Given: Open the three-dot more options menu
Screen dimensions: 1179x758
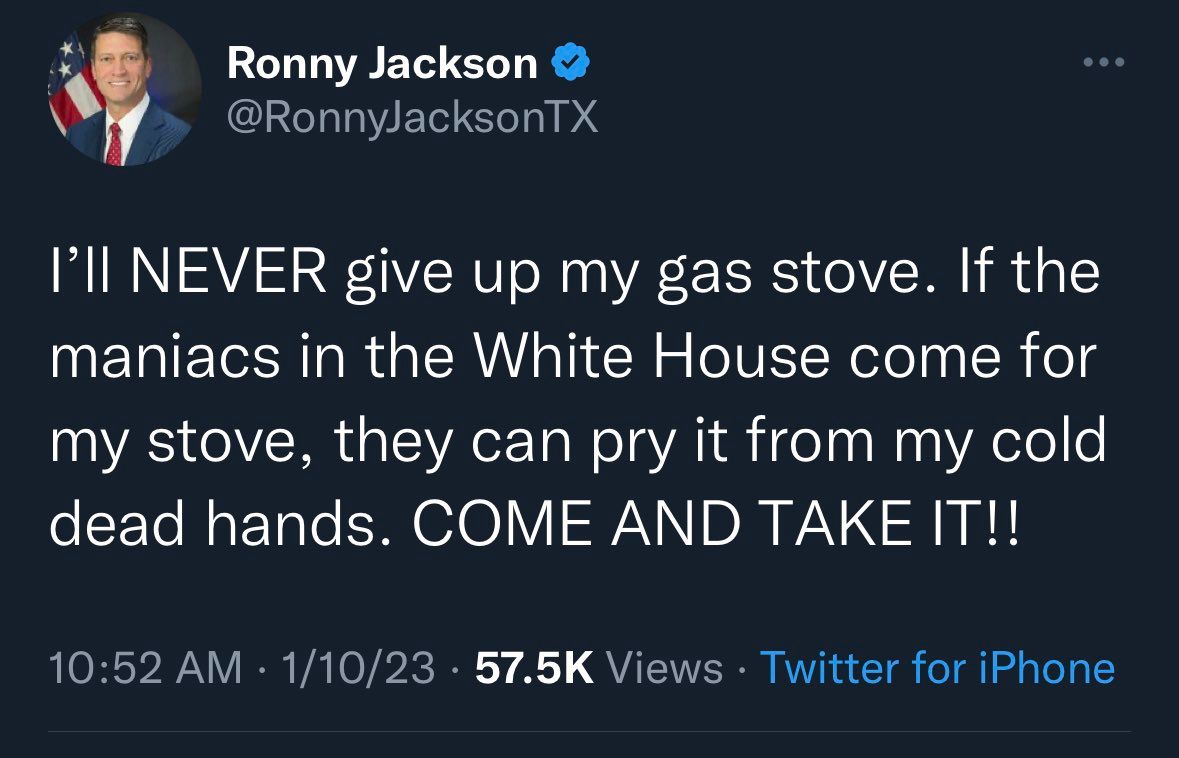Looking at the screenshot, I should [x=1105, y=62].
